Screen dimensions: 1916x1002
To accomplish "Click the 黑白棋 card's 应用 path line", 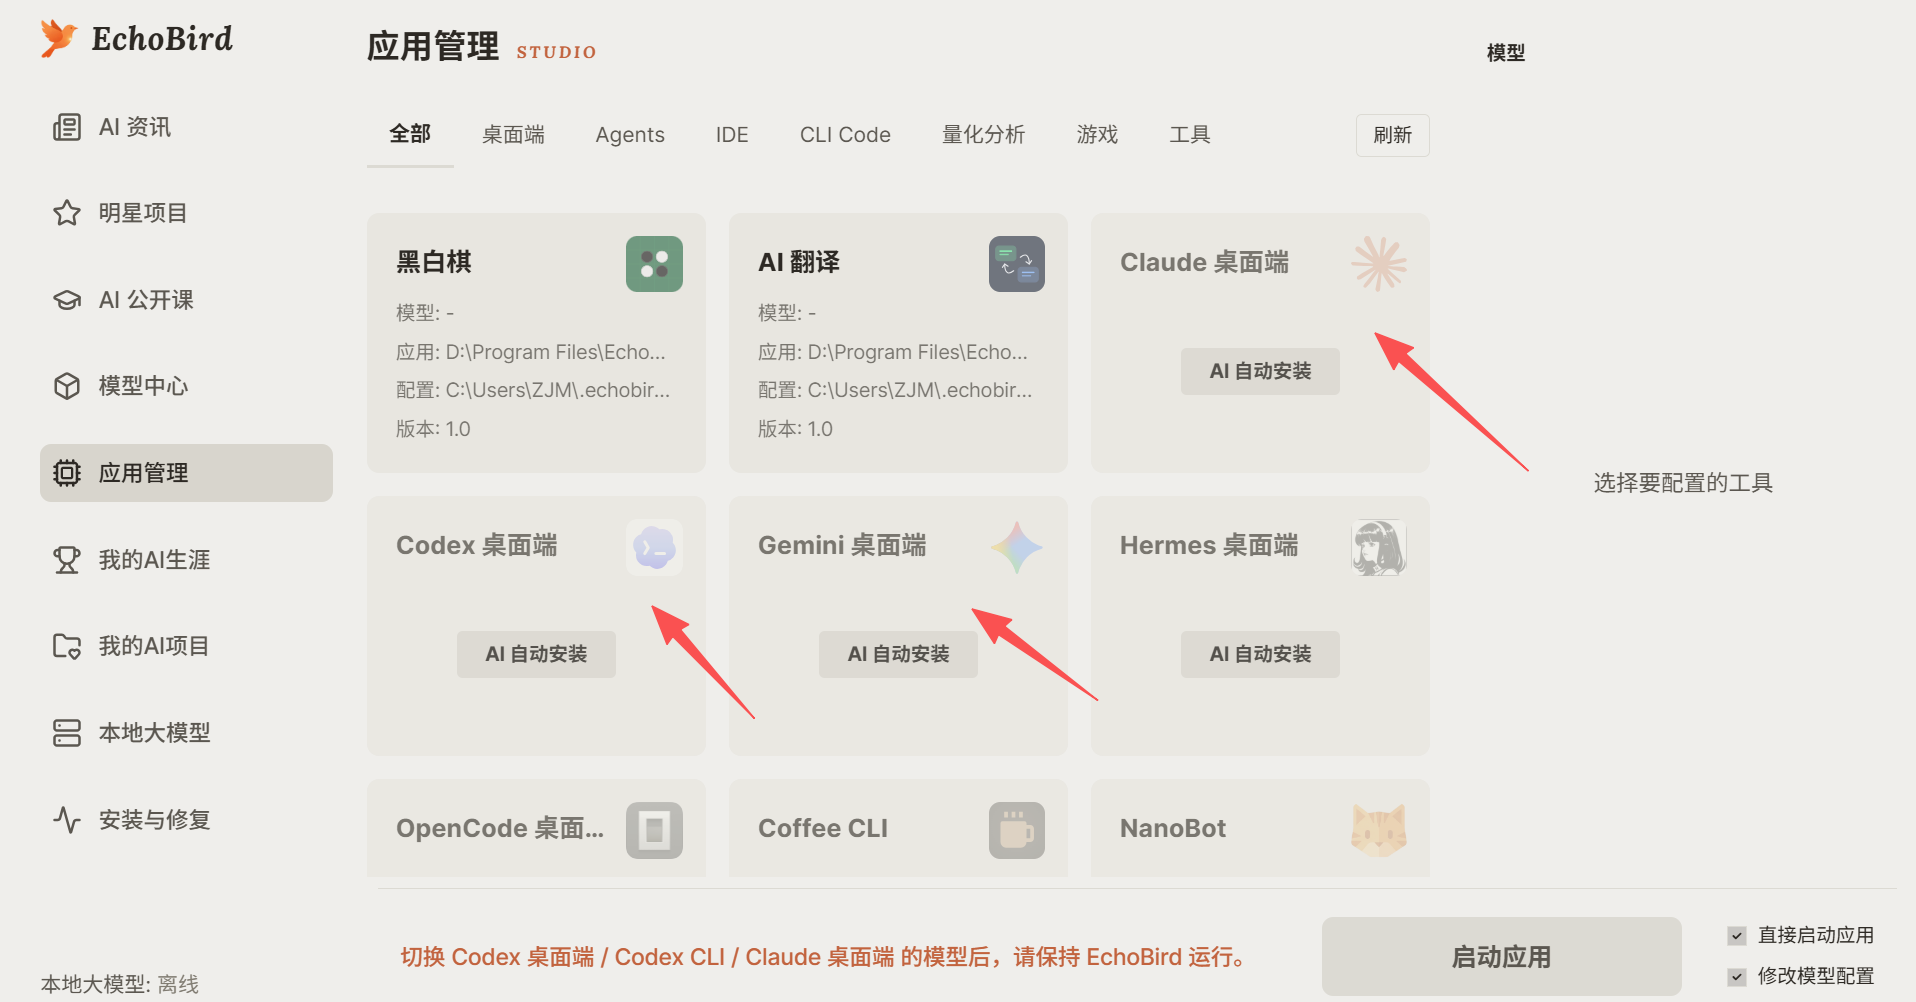I will pyautogui.click(x=531, y=352).
